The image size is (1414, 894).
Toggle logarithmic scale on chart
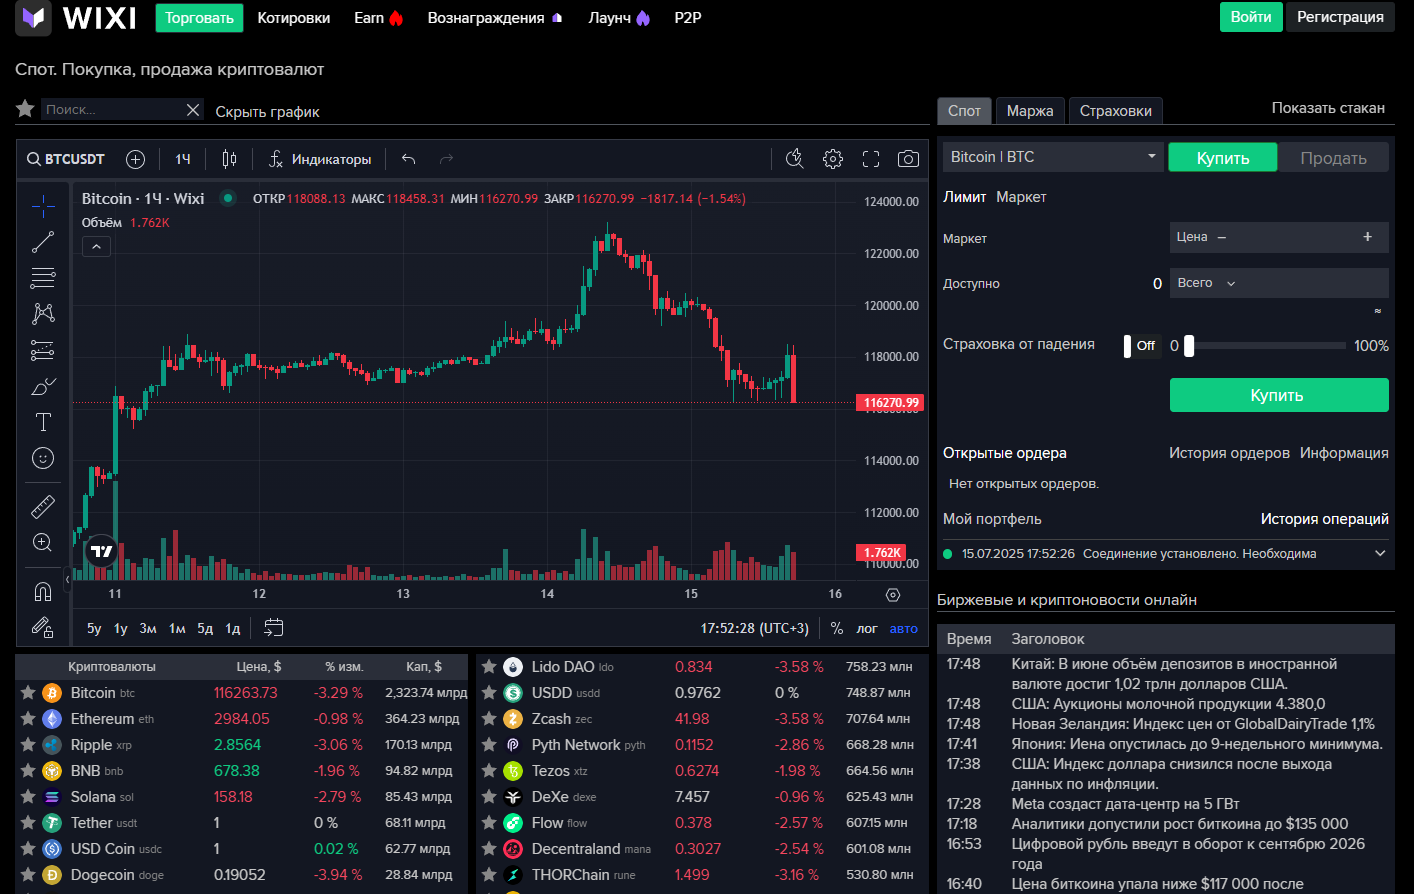[x=866, y=628]
